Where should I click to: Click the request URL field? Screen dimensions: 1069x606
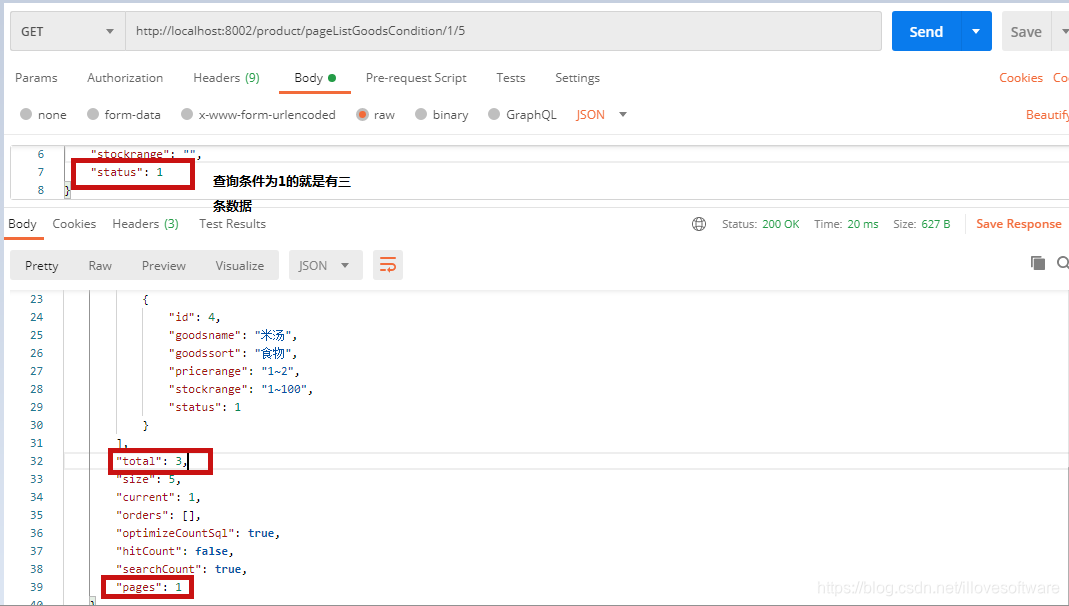click(x=503, y=31)
